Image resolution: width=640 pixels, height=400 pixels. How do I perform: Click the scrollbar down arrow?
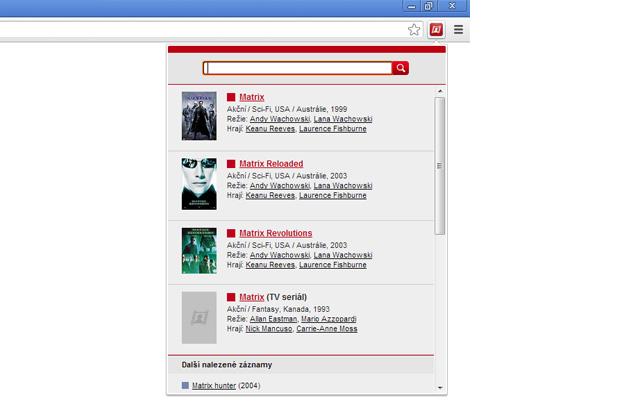pos(440,388)
